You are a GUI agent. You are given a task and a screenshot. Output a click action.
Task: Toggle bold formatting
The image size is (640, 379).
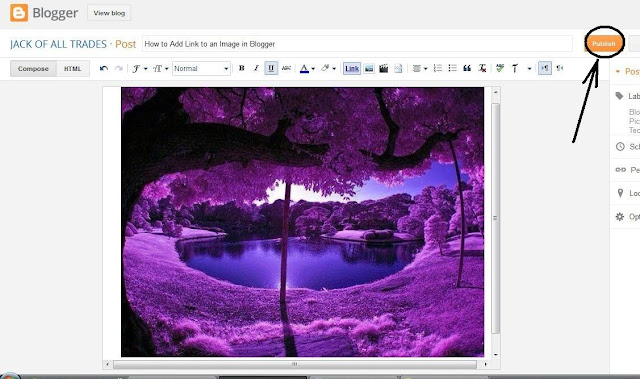click(242, 68)
